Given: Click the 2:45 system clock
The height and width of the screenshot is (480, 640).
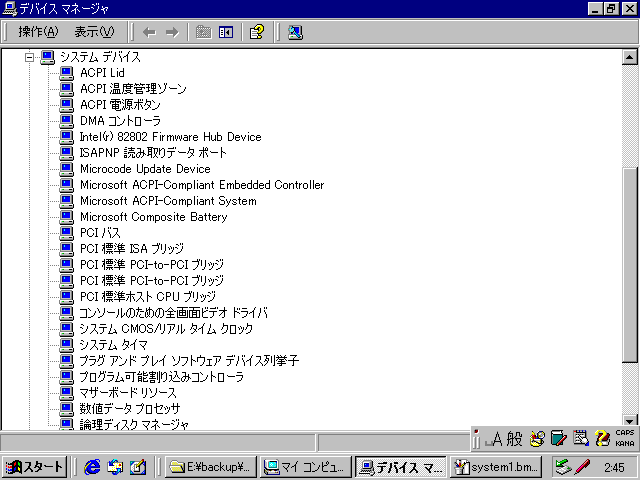Looking at the screenshot, I should 614,467.
